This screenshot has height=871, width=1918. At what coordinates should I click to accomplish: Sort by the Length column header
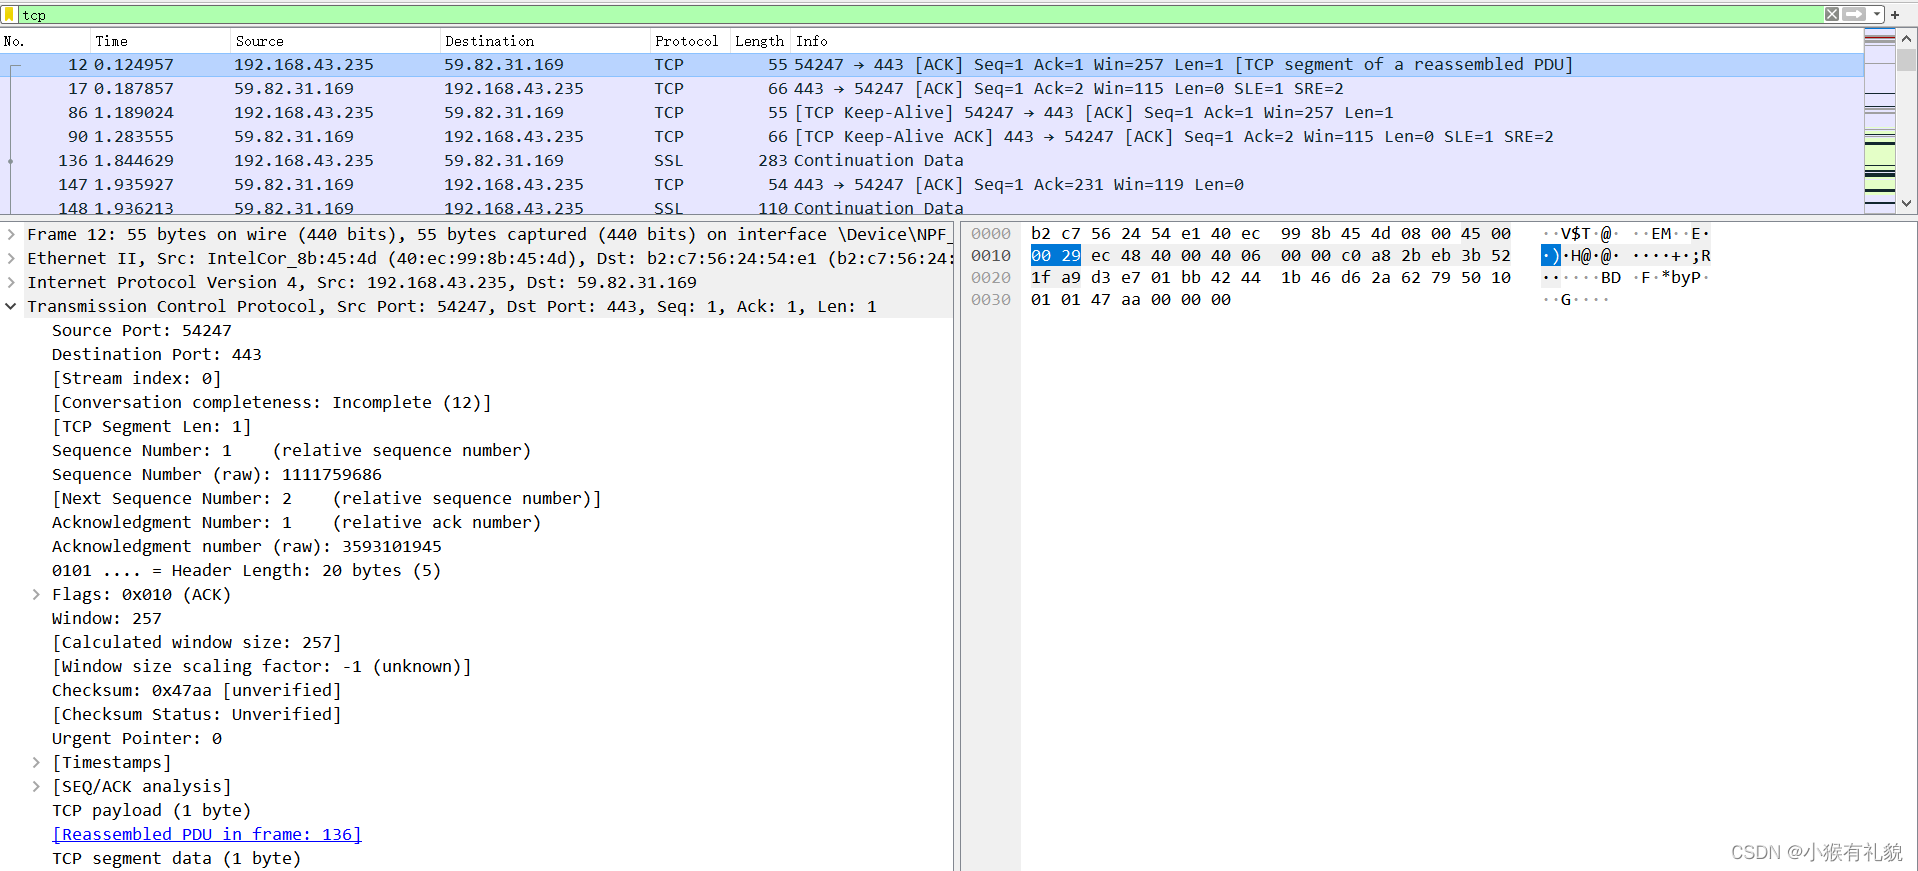pos(761,41)
